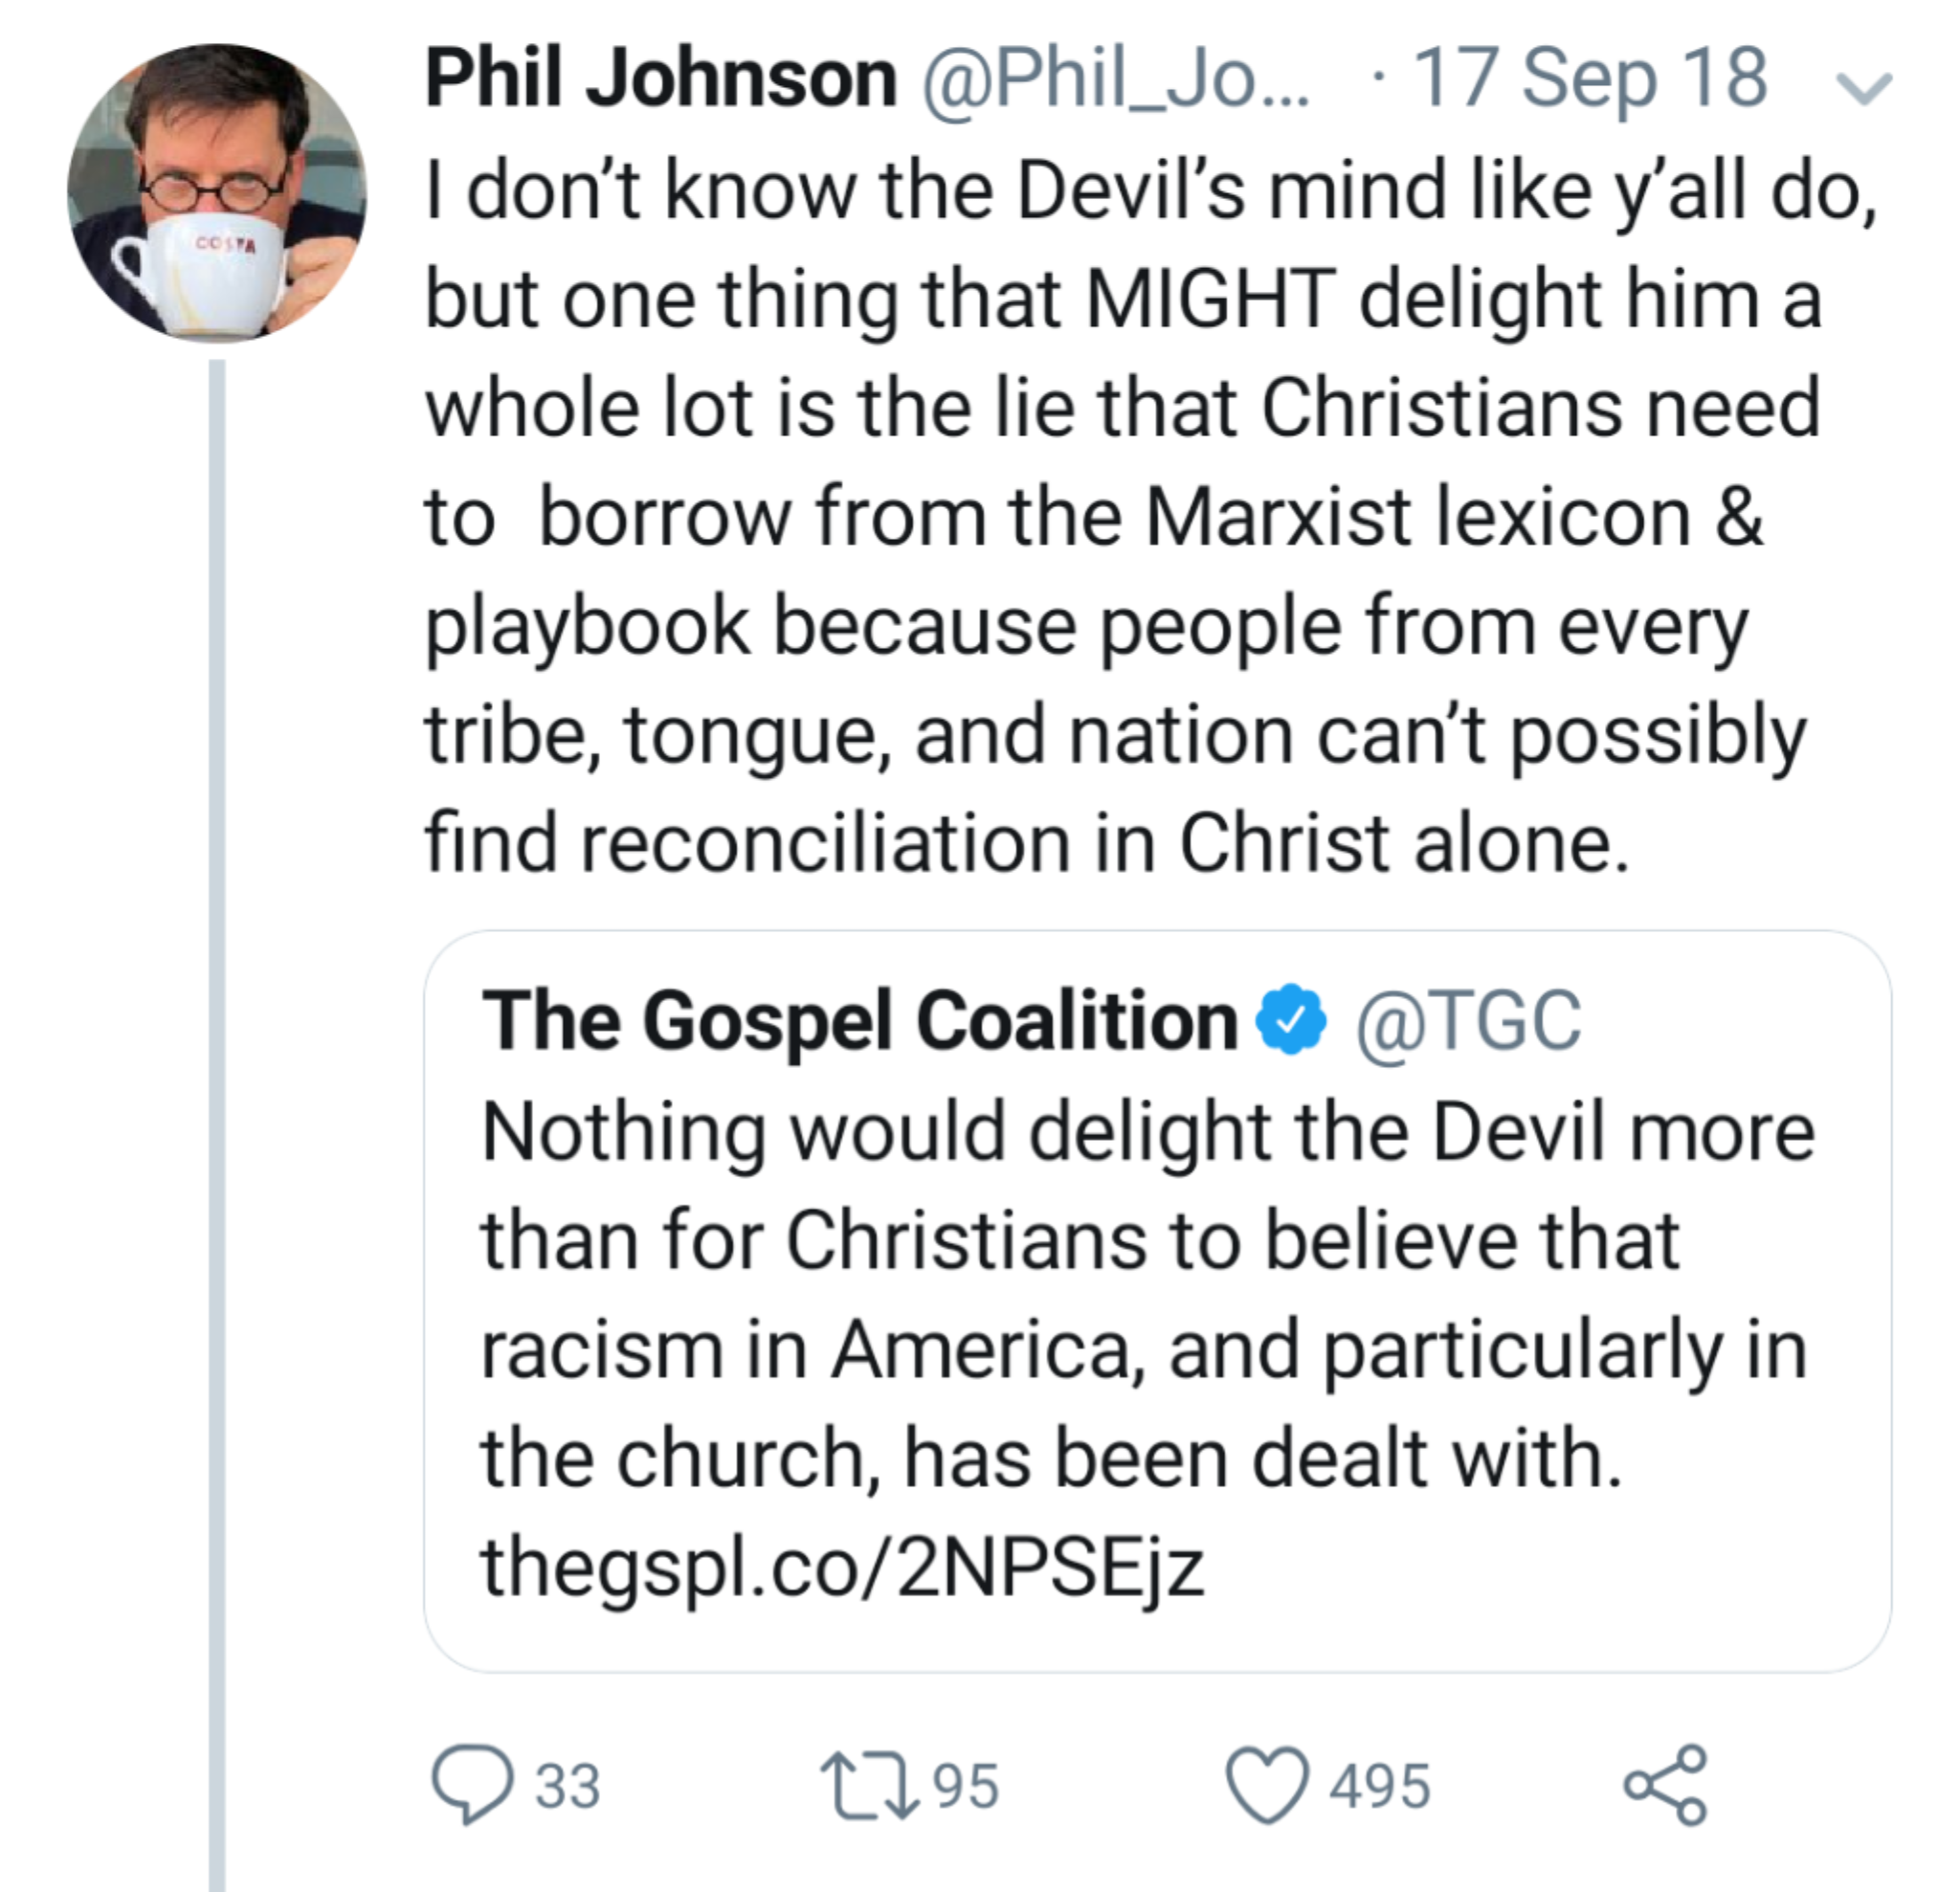Viewport: 1960px width, 1892px height.
Task: Like the tweet with the heart icon
Action: coord(1267,1786)
